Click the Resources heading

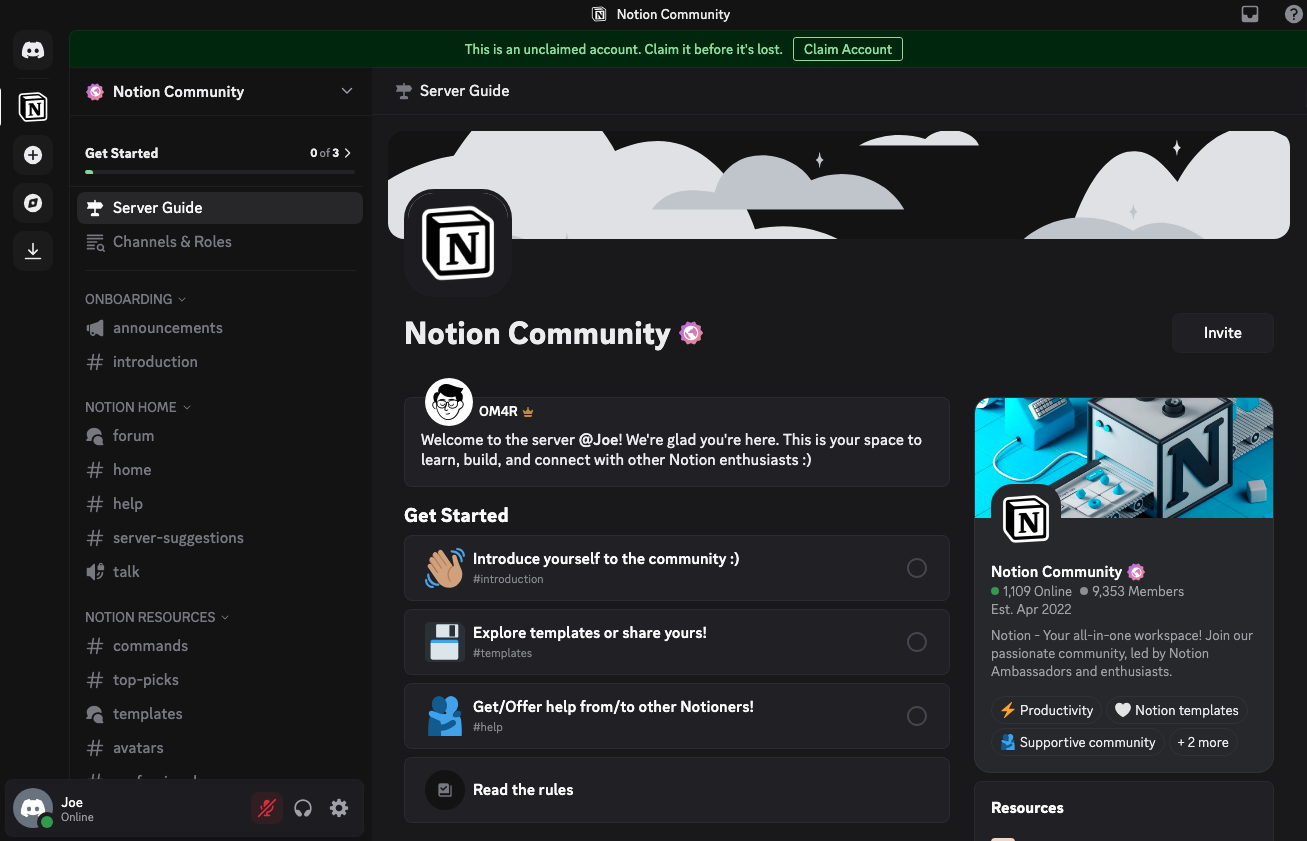[x=1027, y=808]
